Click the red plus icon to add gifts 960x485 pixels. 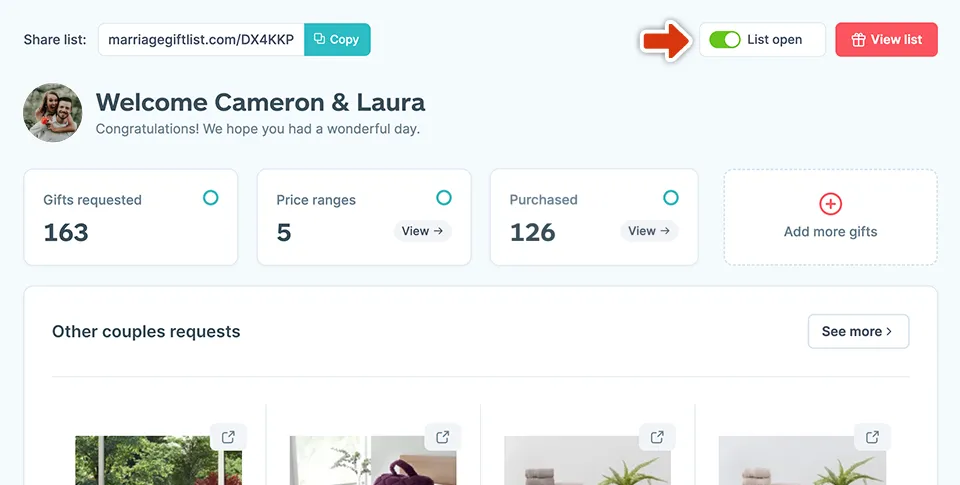tap(830, 204)
